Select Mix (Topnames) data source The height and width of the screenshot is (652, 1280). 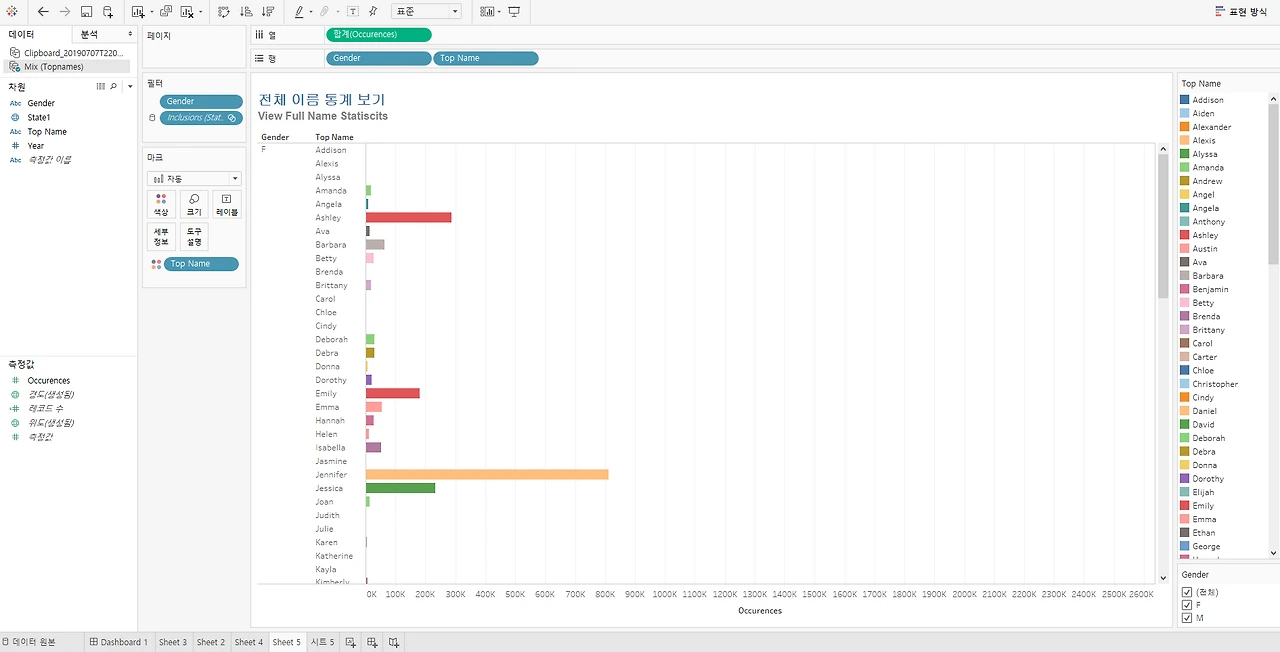pyautogui.click(x=66, y=66)
